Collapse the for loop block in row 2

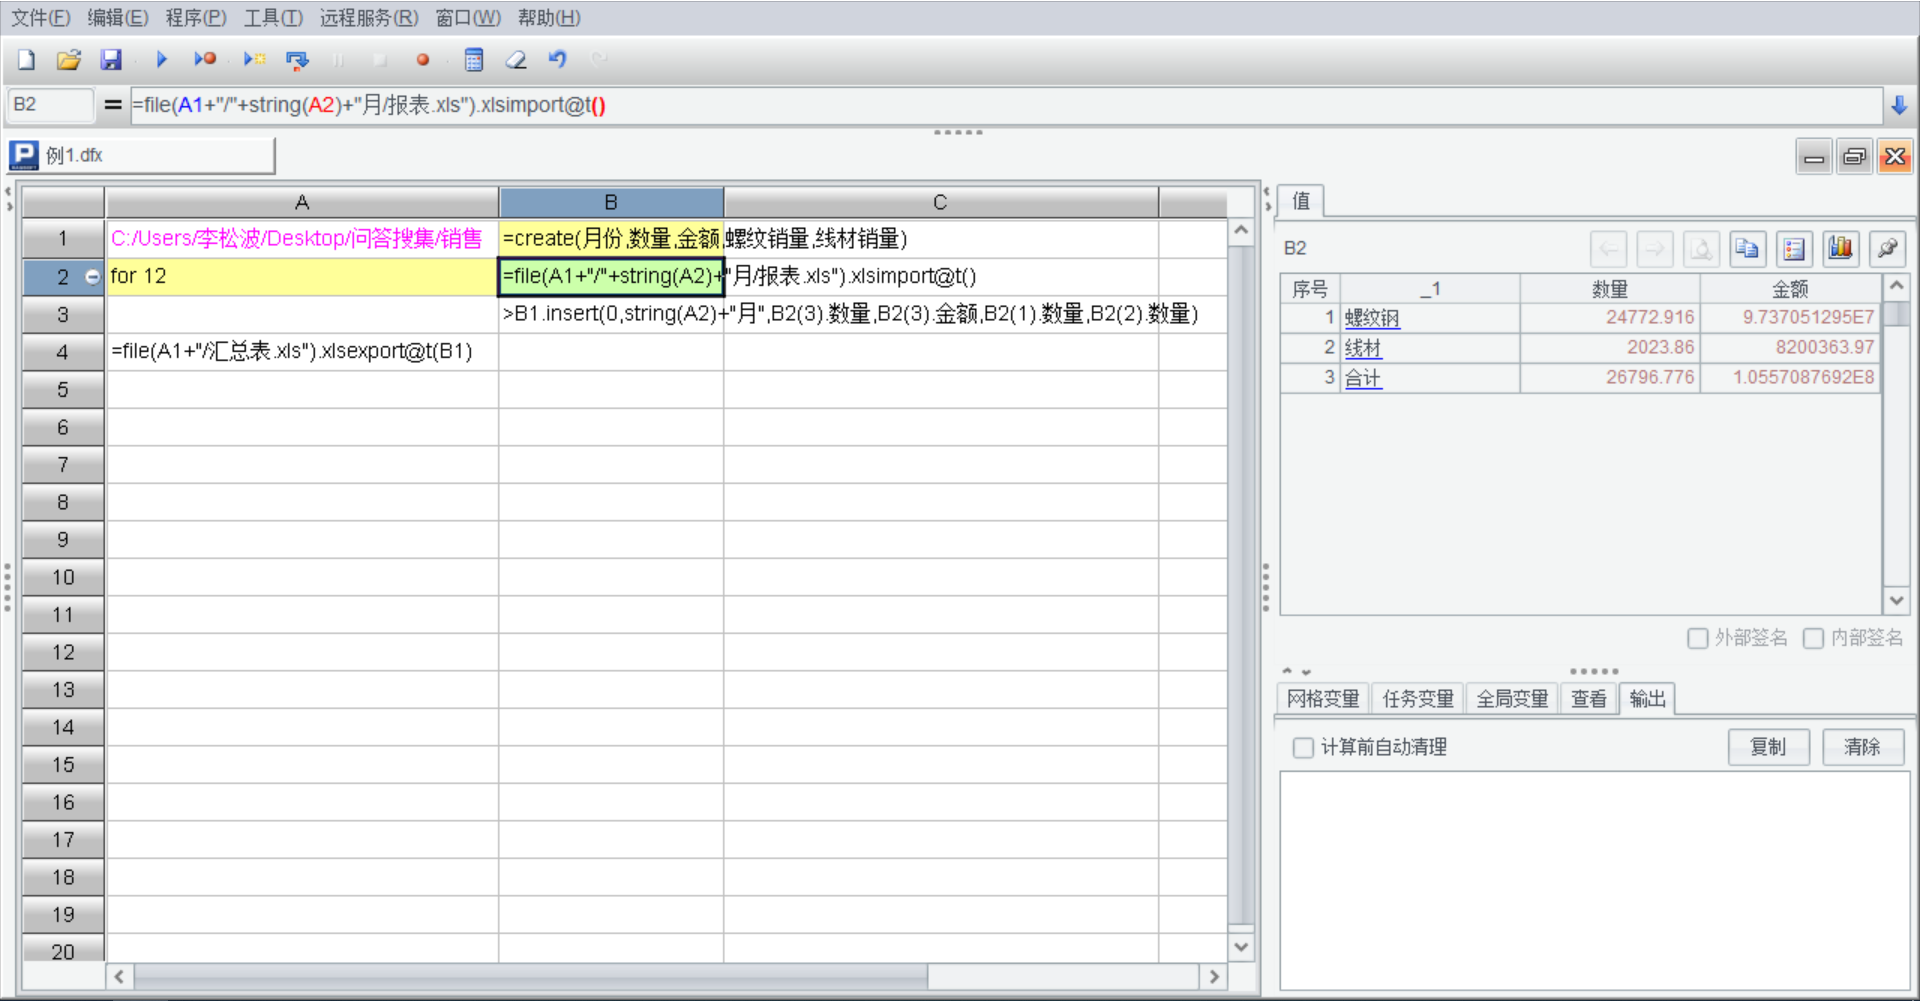point(92,277)
